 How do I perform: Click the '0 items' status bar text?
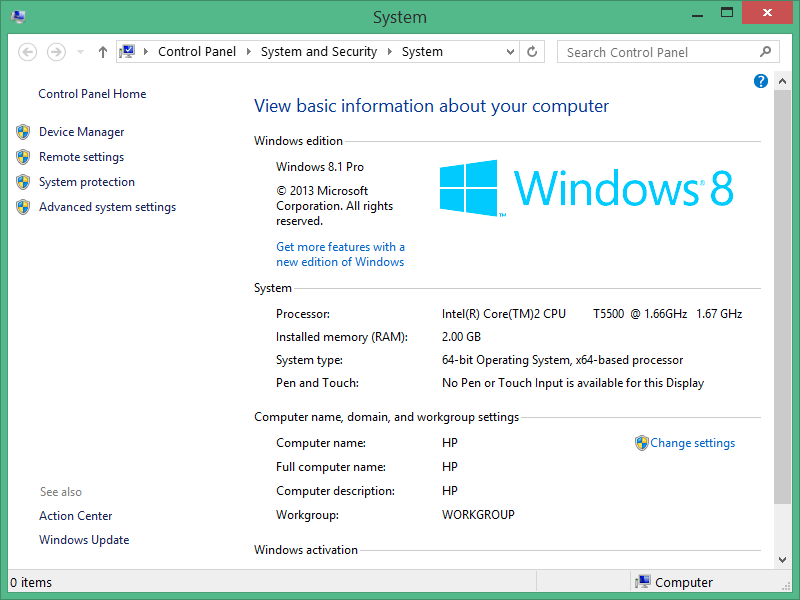tap(31, 582)
